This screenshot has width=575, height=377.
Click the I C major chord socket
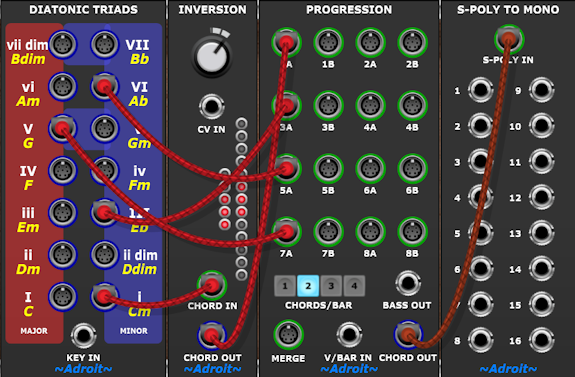tap(63, 297)
